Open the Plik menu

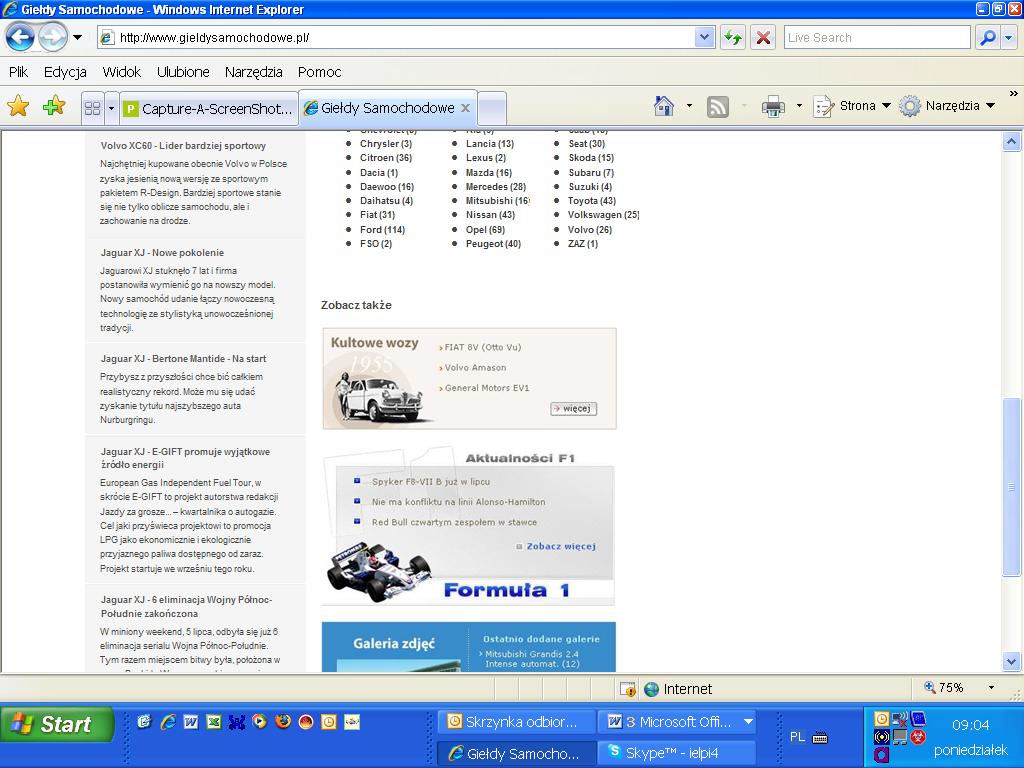point(18,72)
